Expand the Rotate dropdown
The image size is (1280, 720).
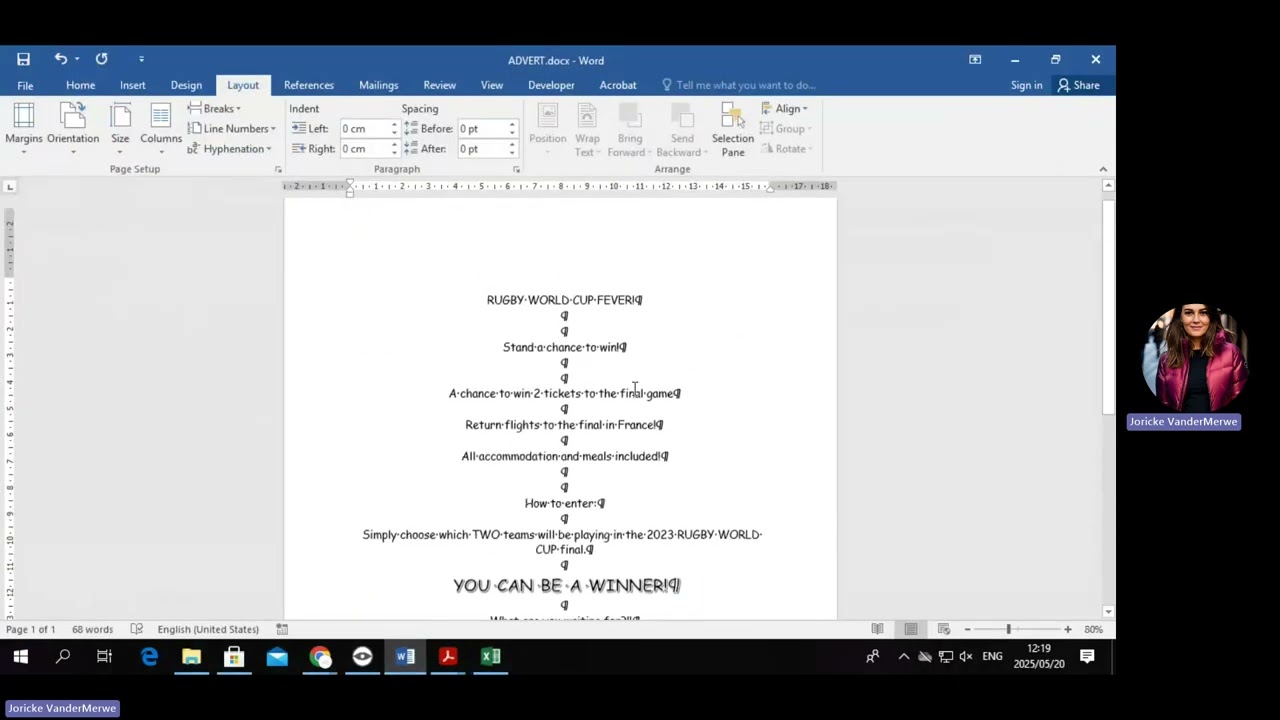(786, 148)
